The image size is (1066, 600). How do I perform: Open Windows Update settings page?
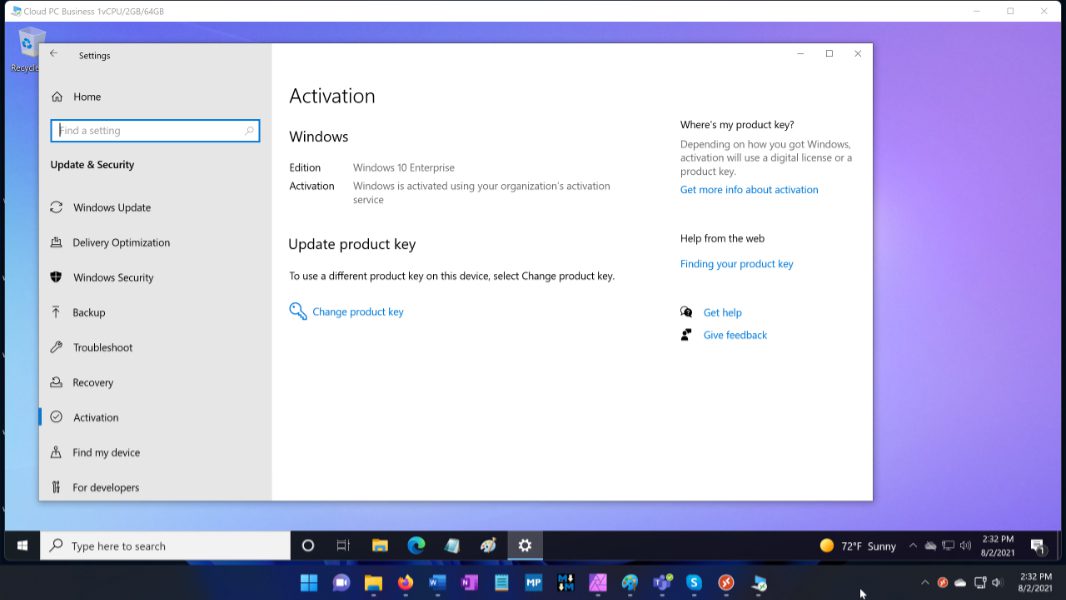pos(111,208)
